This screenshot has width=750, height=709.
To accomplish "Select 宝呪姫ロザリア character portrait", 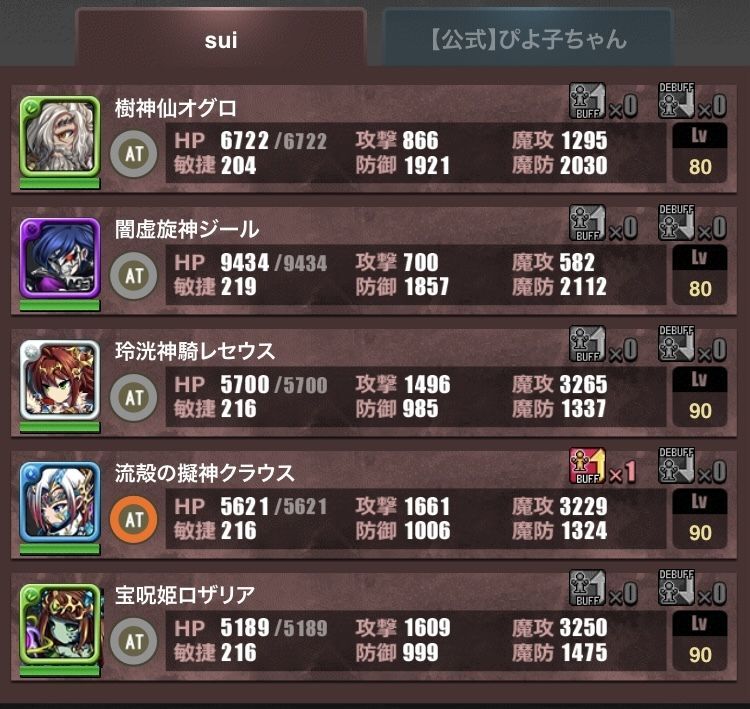I will click(60, 624).
